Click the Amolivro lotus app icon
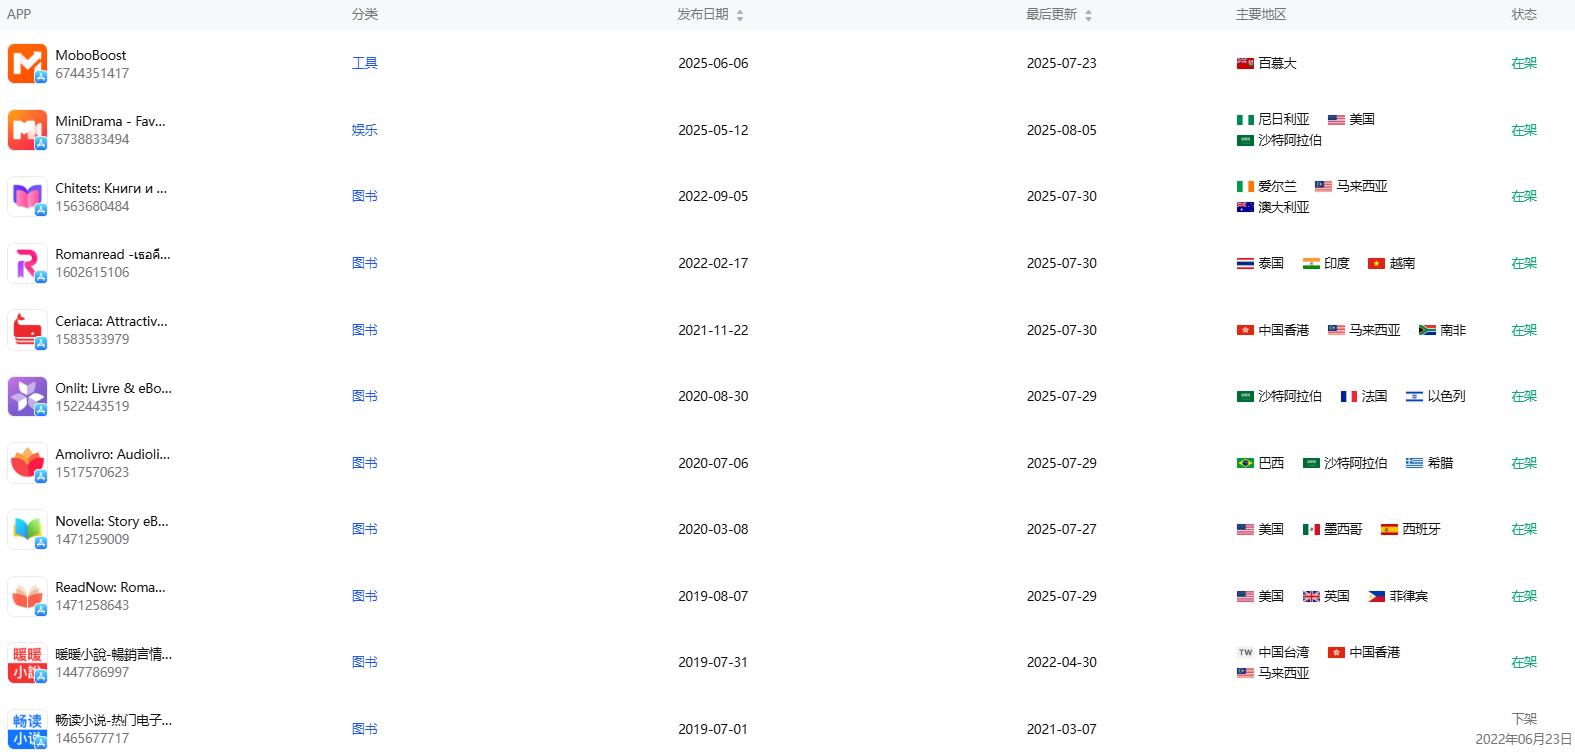Image resolution: width=1575 pixels, height=754 pixels. click(x=27, y=463)
